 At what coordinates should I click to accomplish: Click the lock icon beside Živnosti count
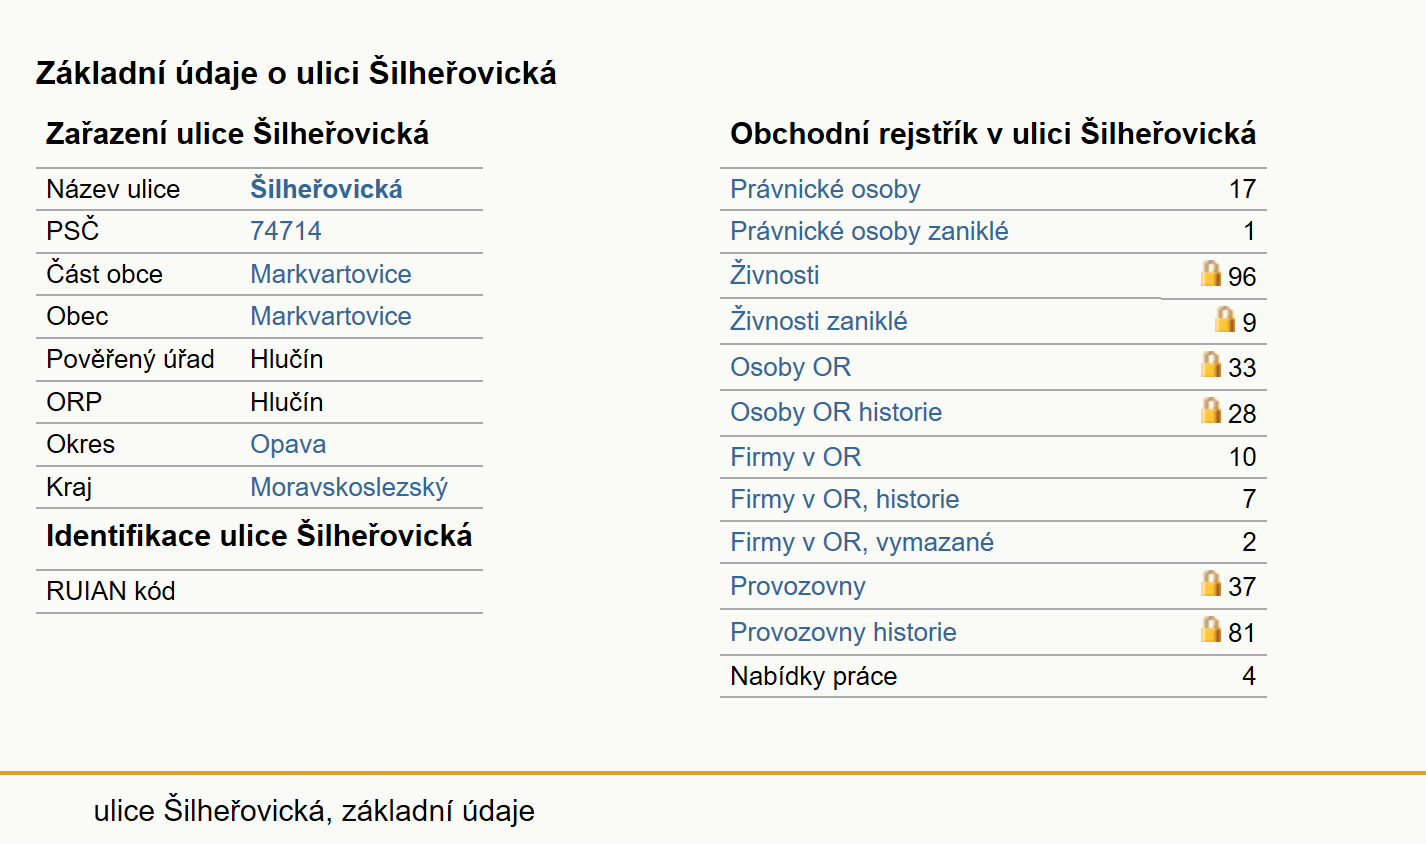click(x=1211, y=273)
